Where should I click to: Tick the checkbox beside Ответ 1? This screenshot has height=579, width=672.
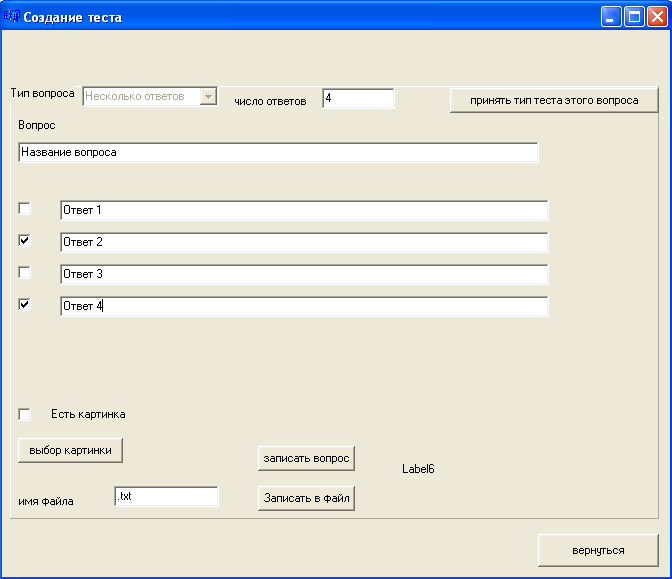click(24, 209)
